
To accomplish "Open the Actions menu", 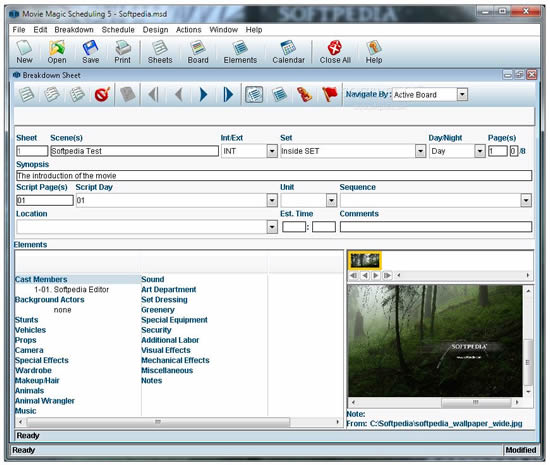I will 189,30.
